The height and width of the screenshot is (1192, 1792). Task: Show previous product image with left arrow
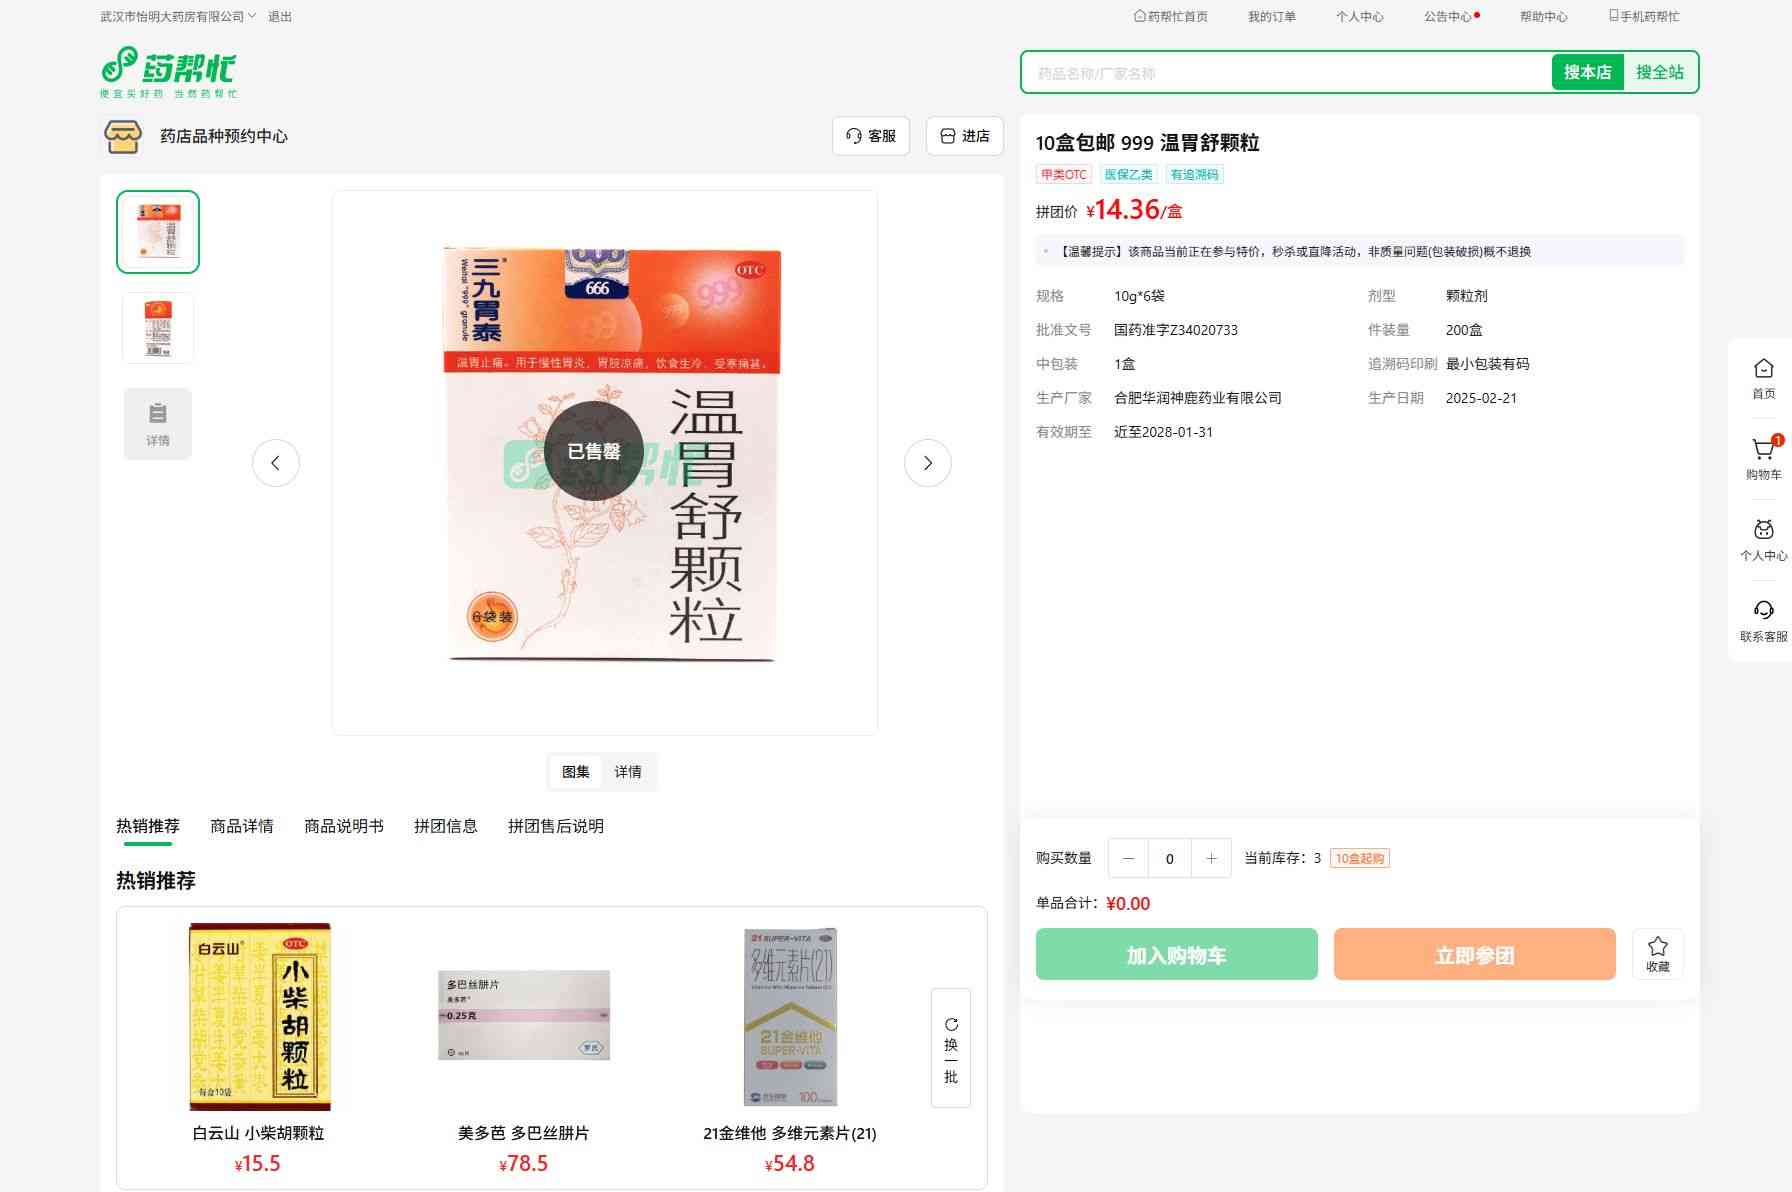coord(276,463)
